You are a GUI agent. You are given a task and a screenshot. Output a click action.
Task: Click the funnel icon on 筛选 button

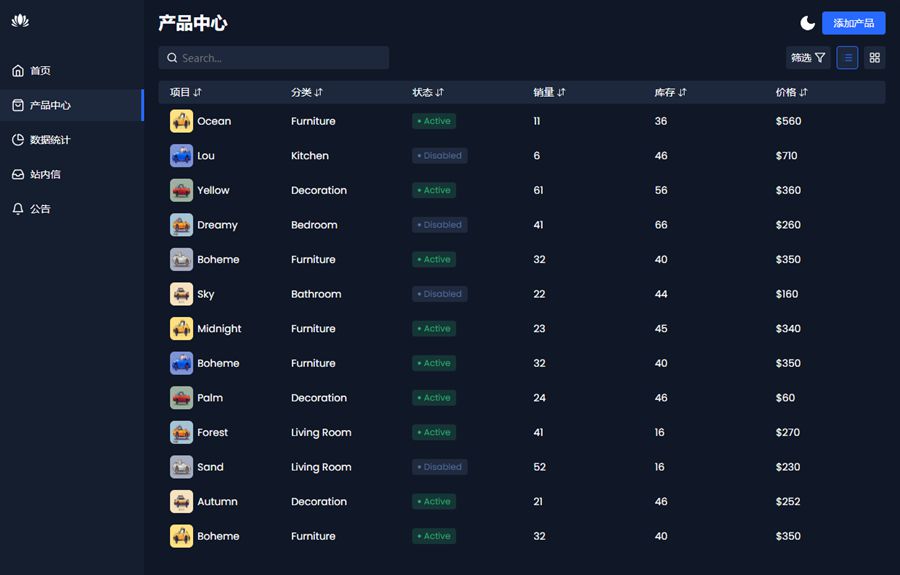click(x=820, y=58)
